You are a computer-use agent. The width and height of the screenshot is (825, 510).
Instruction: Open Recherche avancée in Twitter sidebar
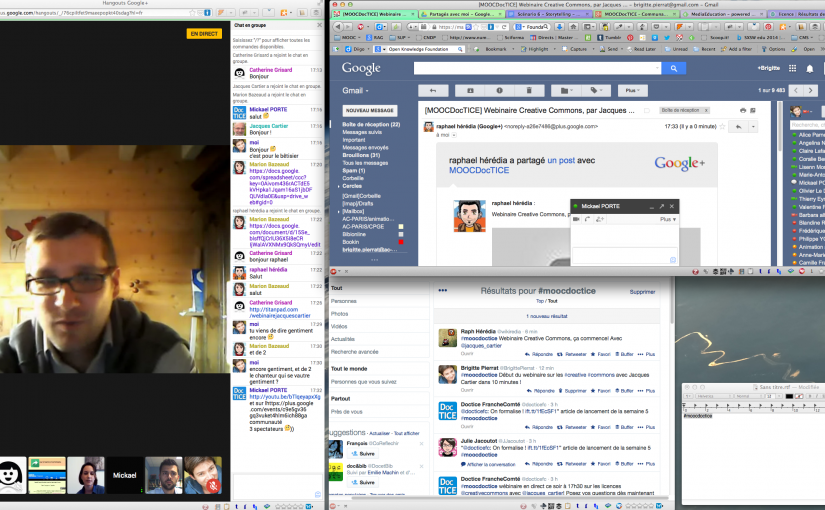click(x=355, y=352)
